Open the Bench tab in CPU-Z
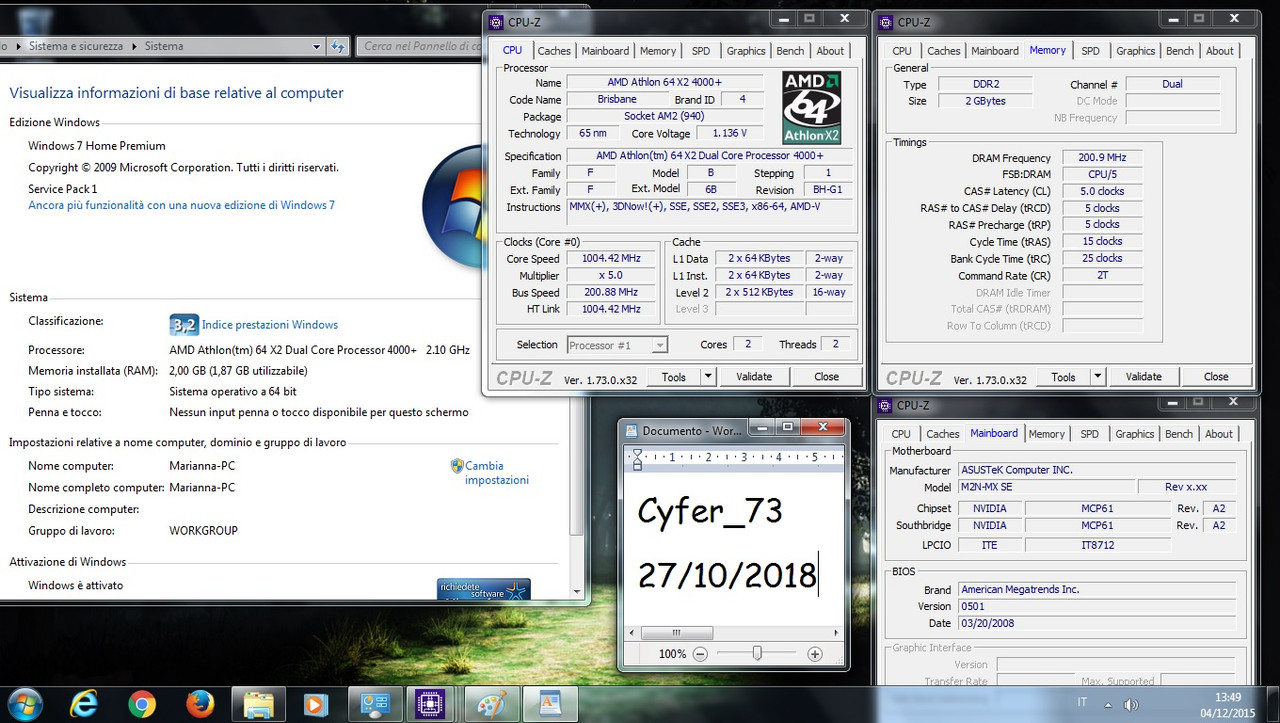The height and width of the screenshot is (723, 1280). click(790, 50)
